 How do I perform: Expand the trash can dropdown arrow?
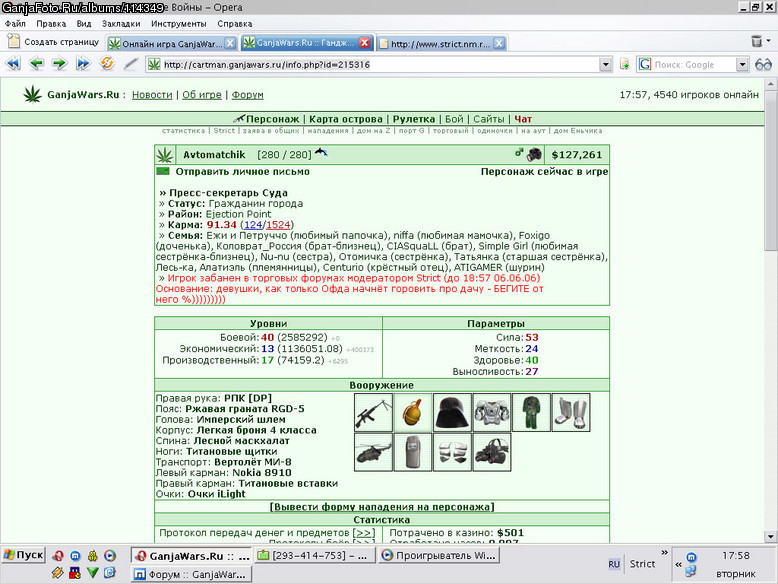pos(768,41)
